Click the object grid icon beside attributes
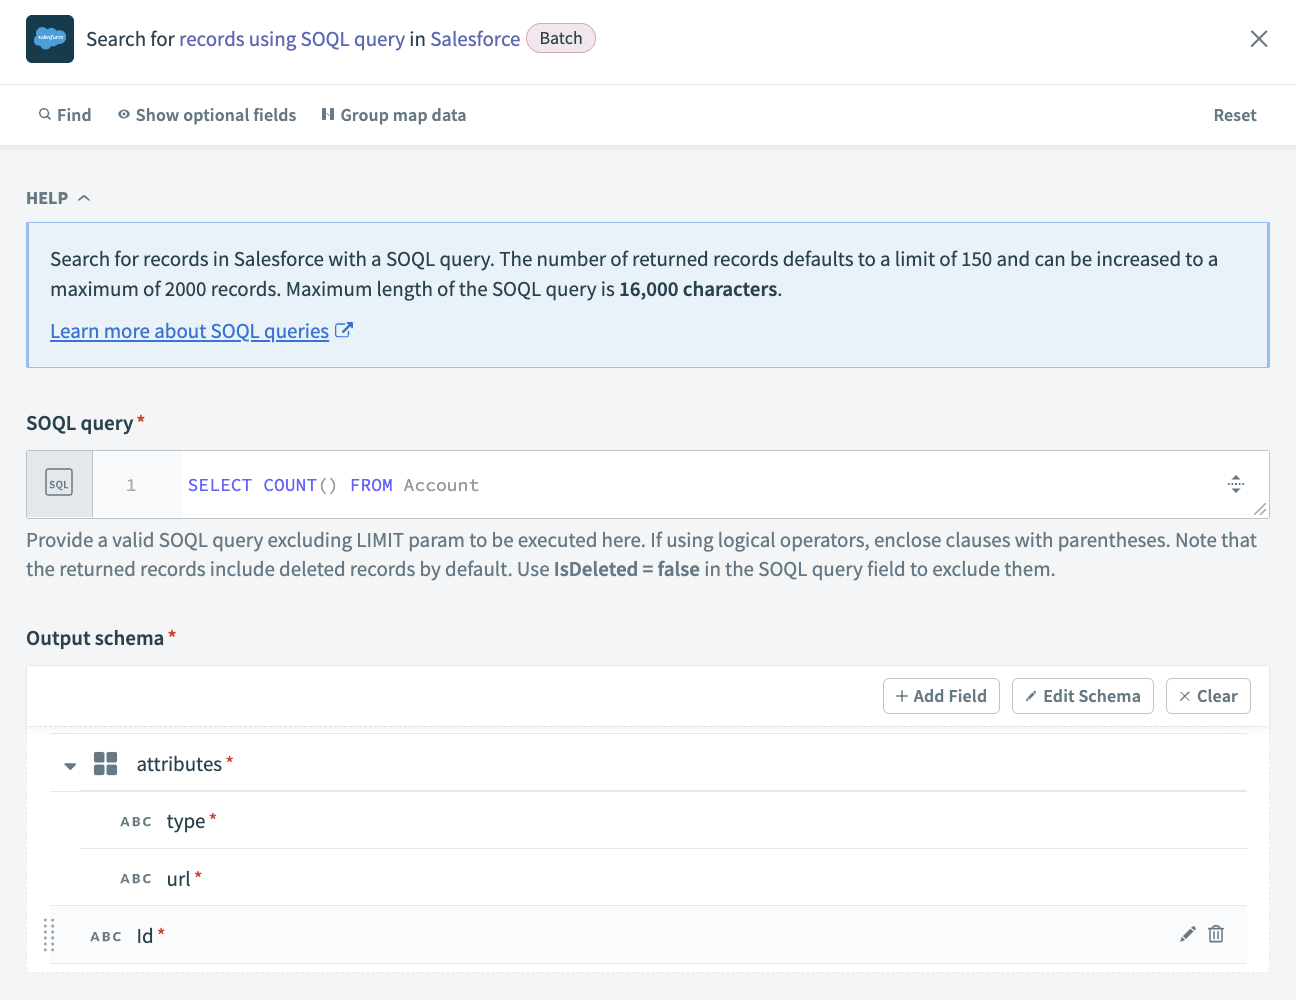 pos(105,763)
